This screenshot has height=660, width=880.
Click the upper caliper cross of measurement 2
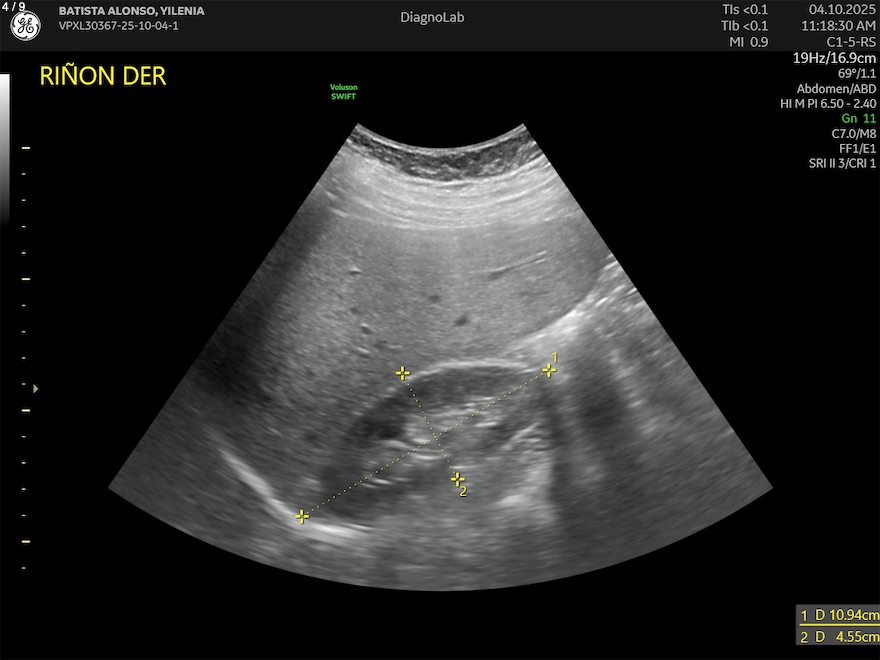402,373
